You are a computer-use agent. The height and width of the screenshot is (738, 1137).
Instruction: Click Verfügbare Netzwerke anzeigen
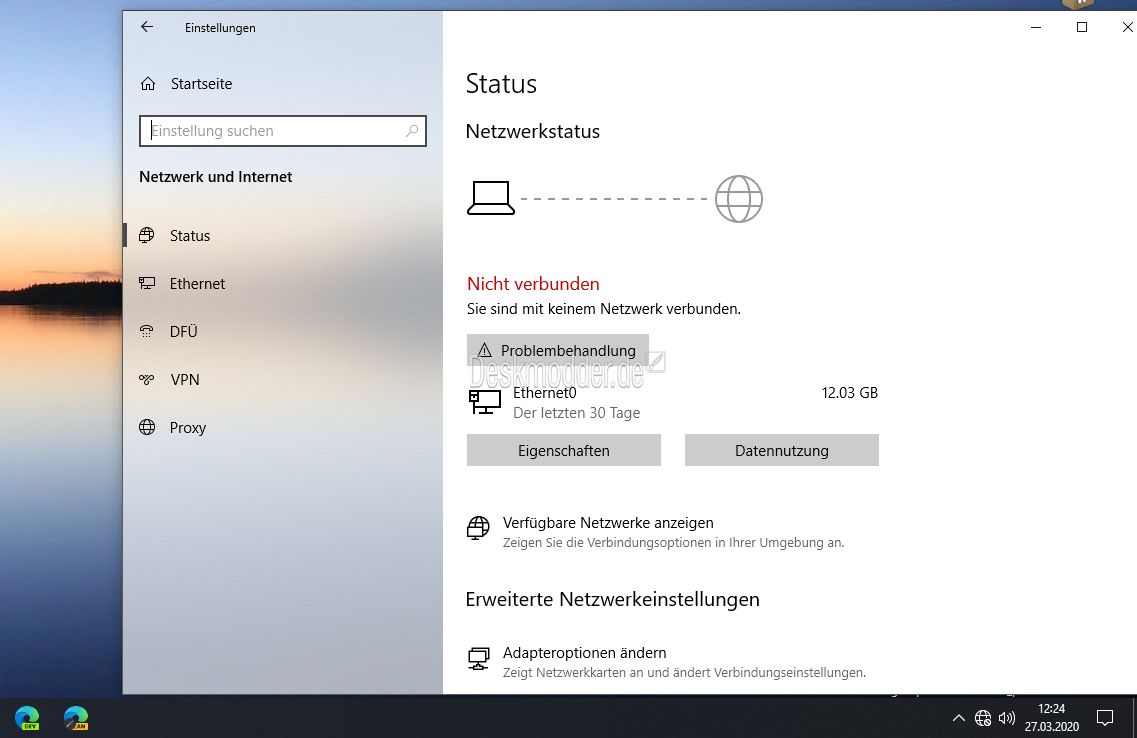pyautogui.click(x=608, y=523)
